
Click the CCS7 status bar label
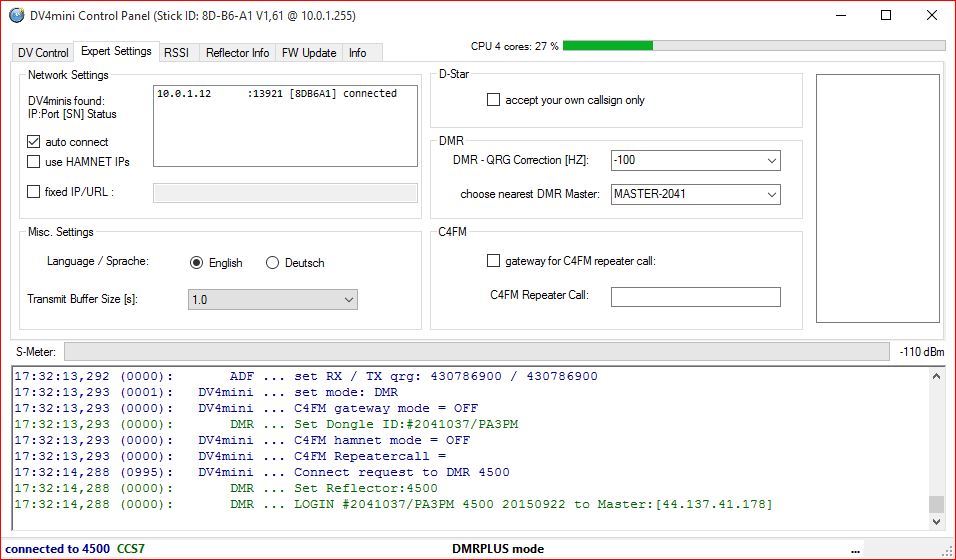coord(131,548)
